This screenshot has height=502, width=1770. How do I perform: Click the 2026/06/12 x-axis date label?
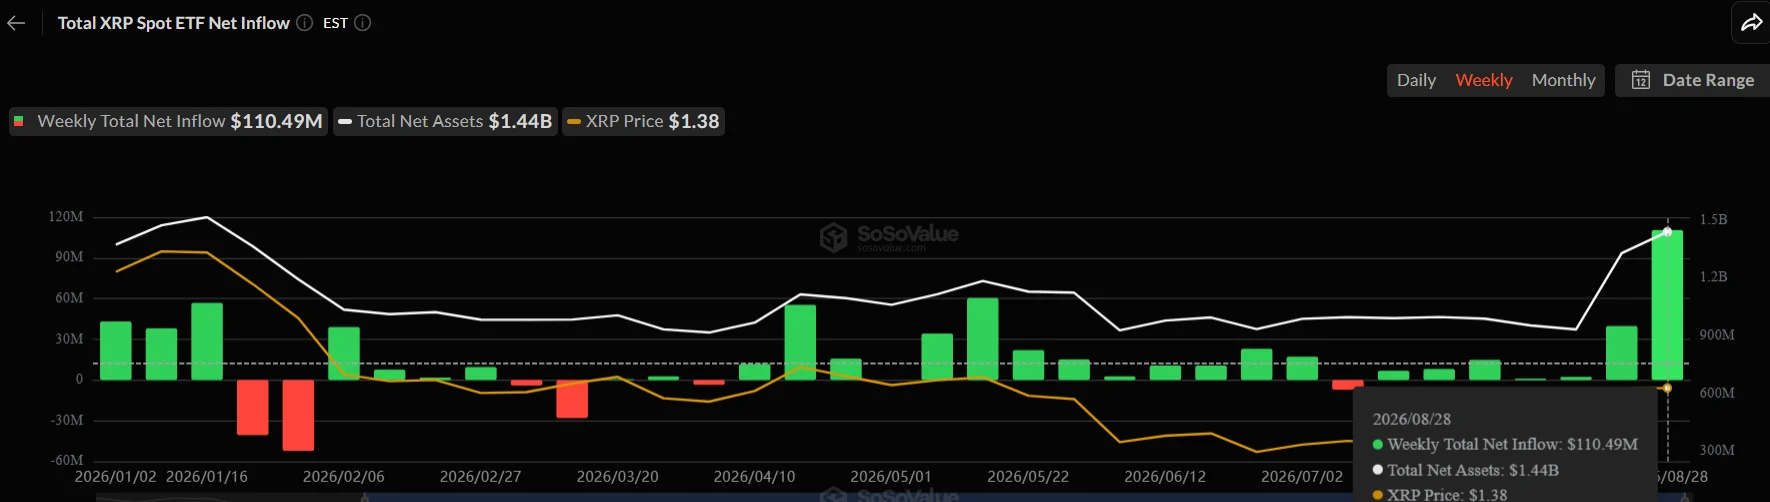coord(1165,477)
